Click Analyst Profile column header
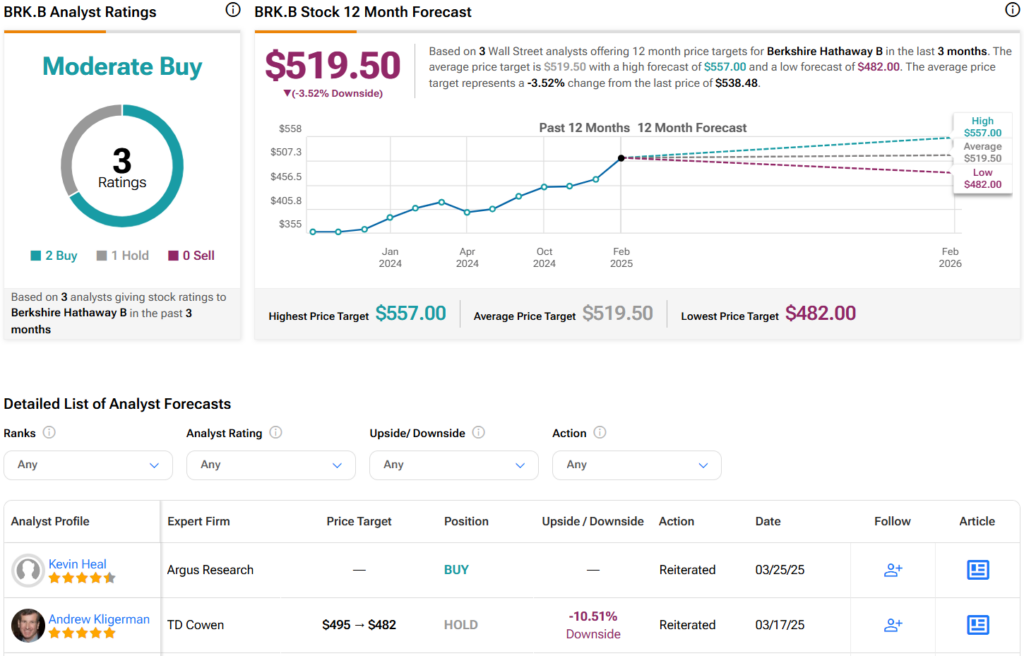This screenshot has width=1024, height=656. coord(50,521)
